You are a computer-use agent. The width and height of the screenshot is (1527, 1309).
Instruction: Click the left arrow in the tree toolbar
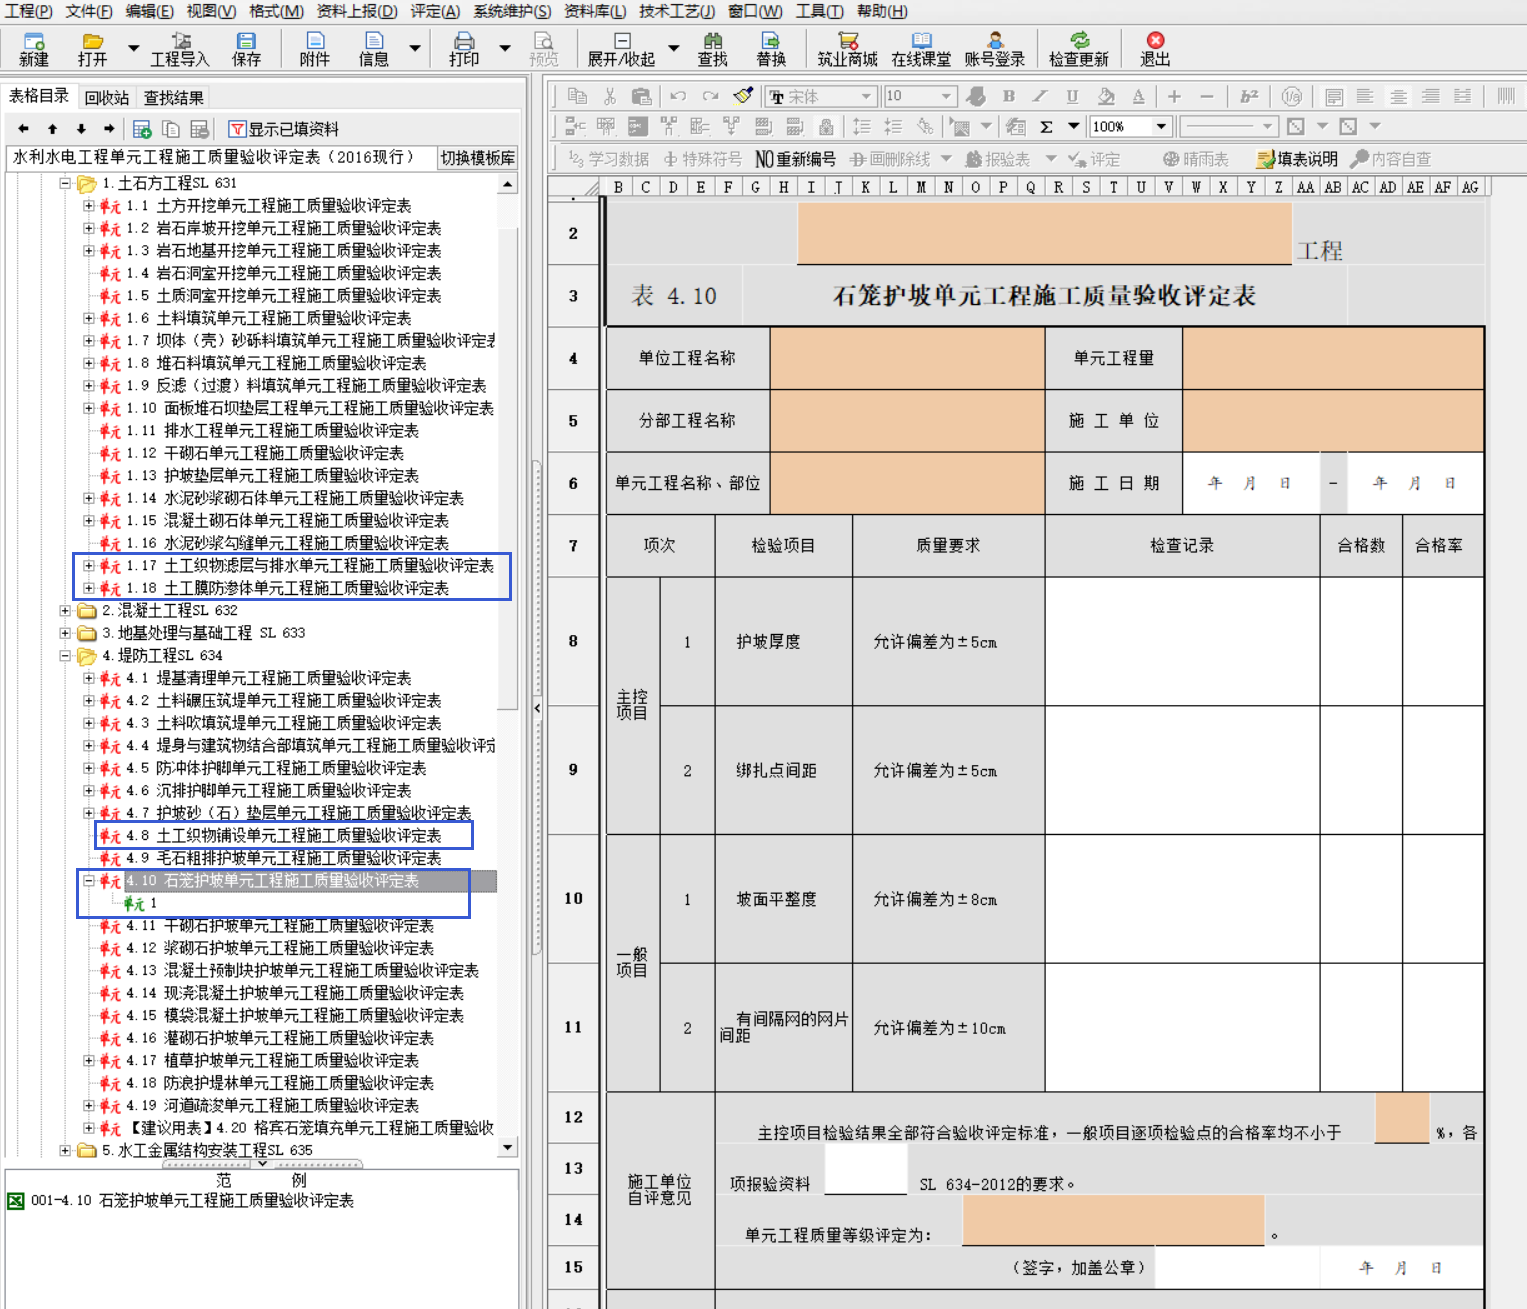coord(24,129)
